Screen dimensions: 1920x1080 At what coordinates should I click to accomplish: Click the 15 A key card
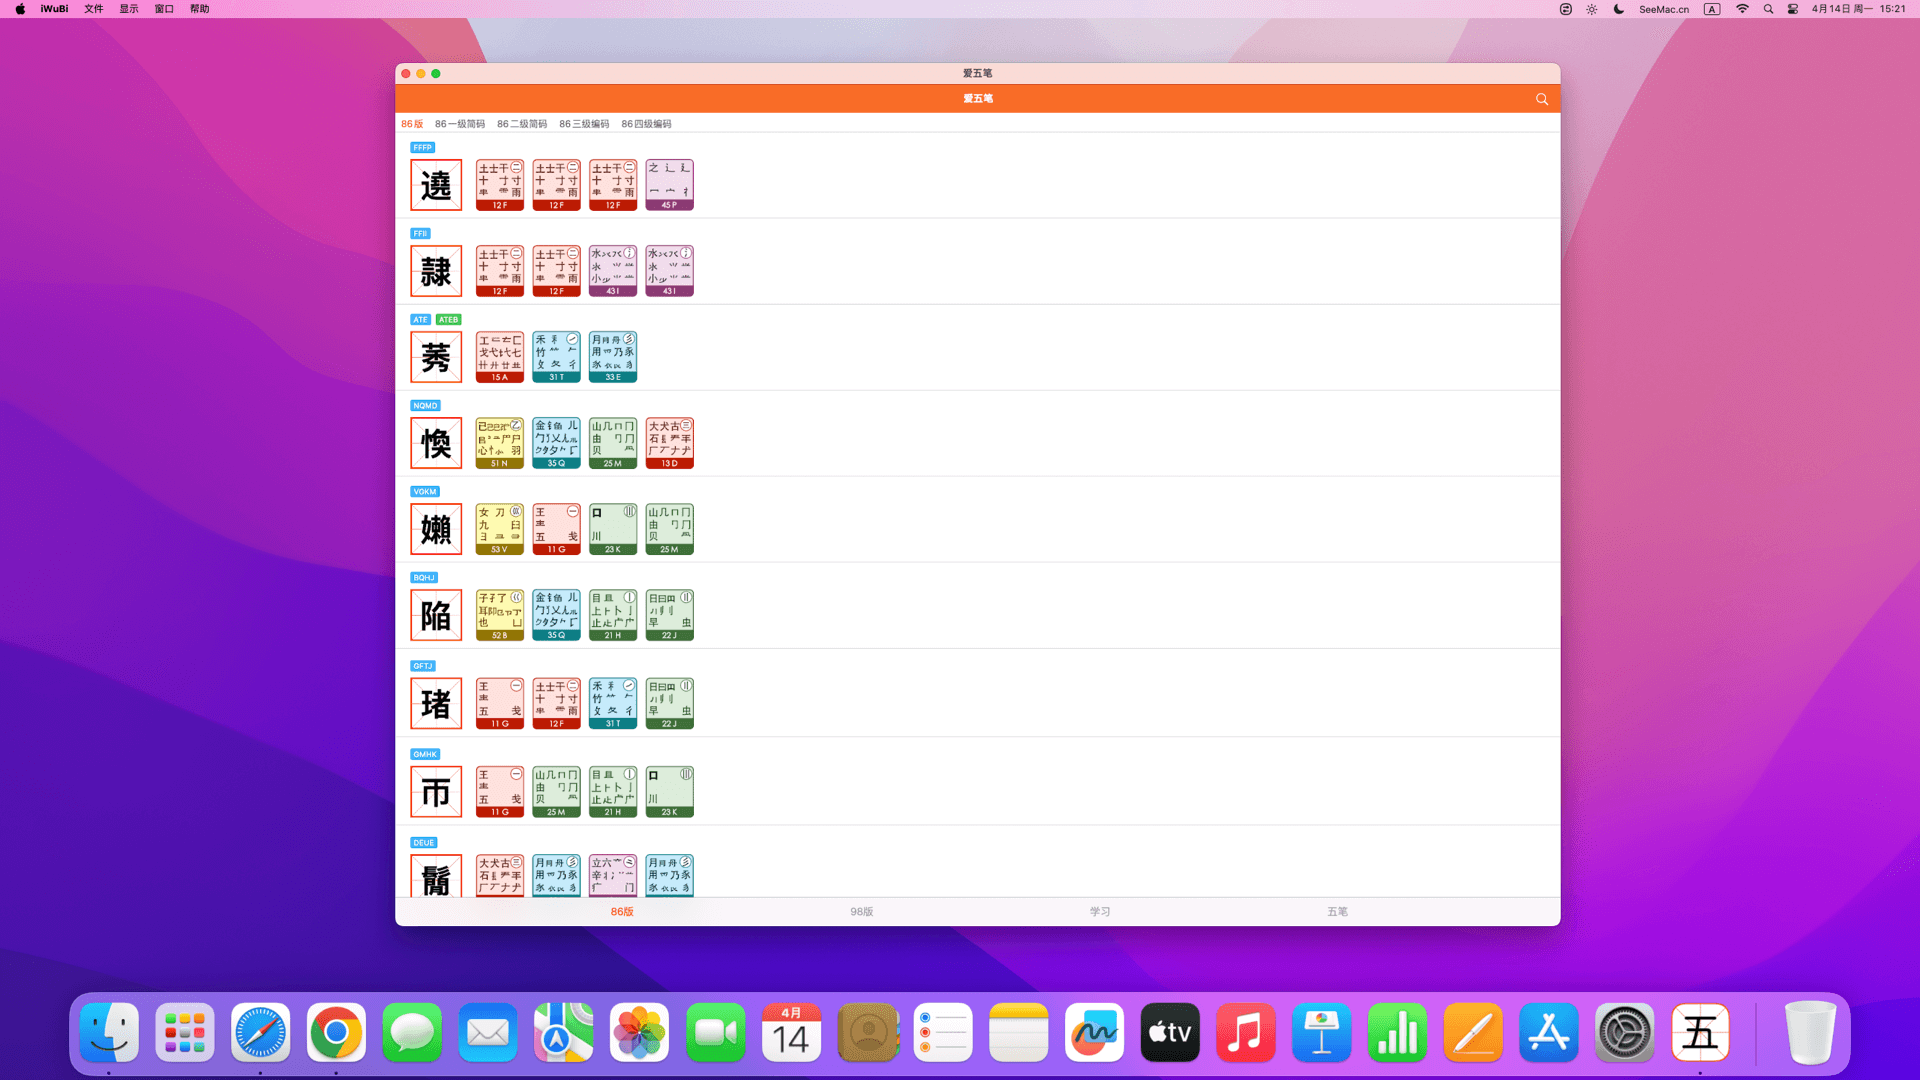click(499, 357)
